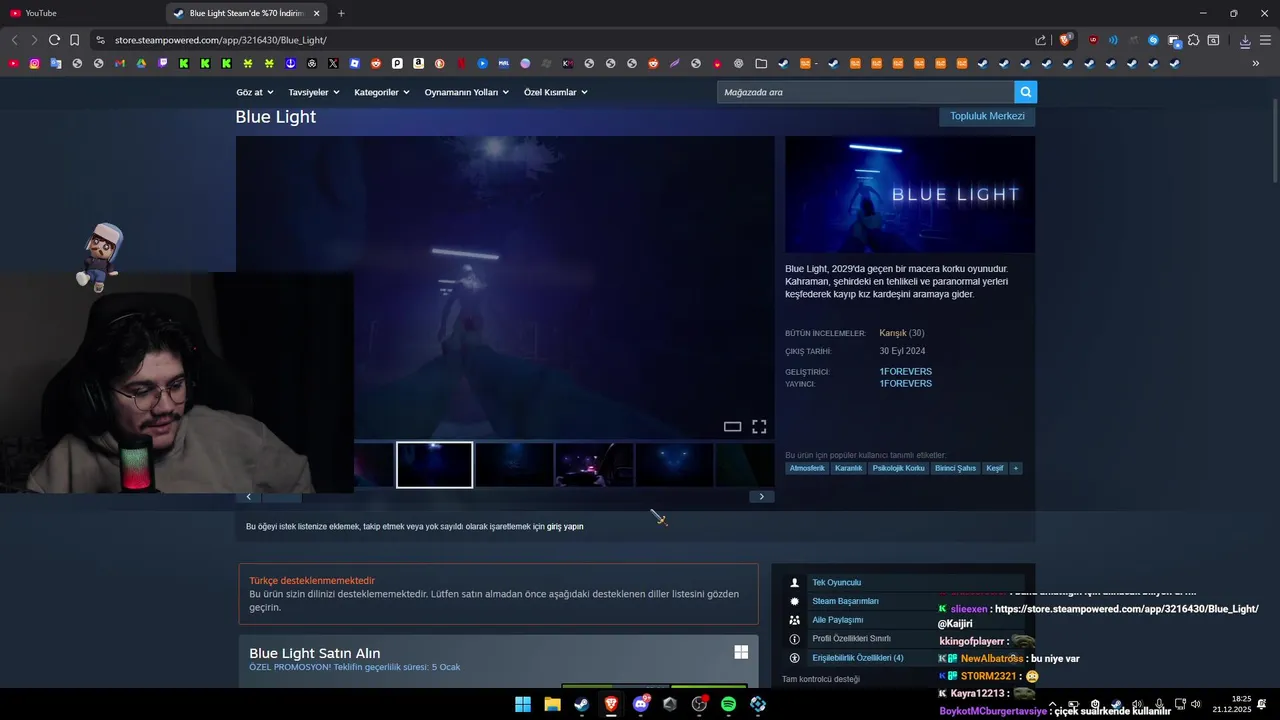Open the Tavsiyeler dropdown menu

click(314, 92)
